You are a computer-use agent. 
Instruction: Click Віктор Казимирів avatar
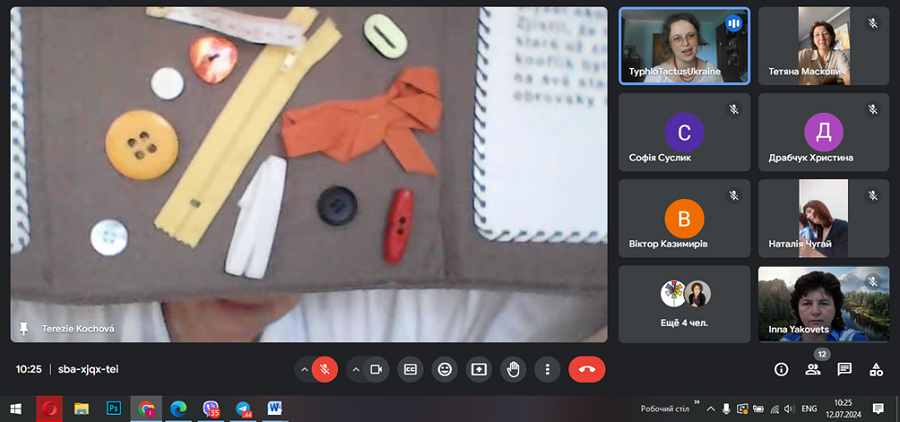pyautogui.click(x=684, y=218)
